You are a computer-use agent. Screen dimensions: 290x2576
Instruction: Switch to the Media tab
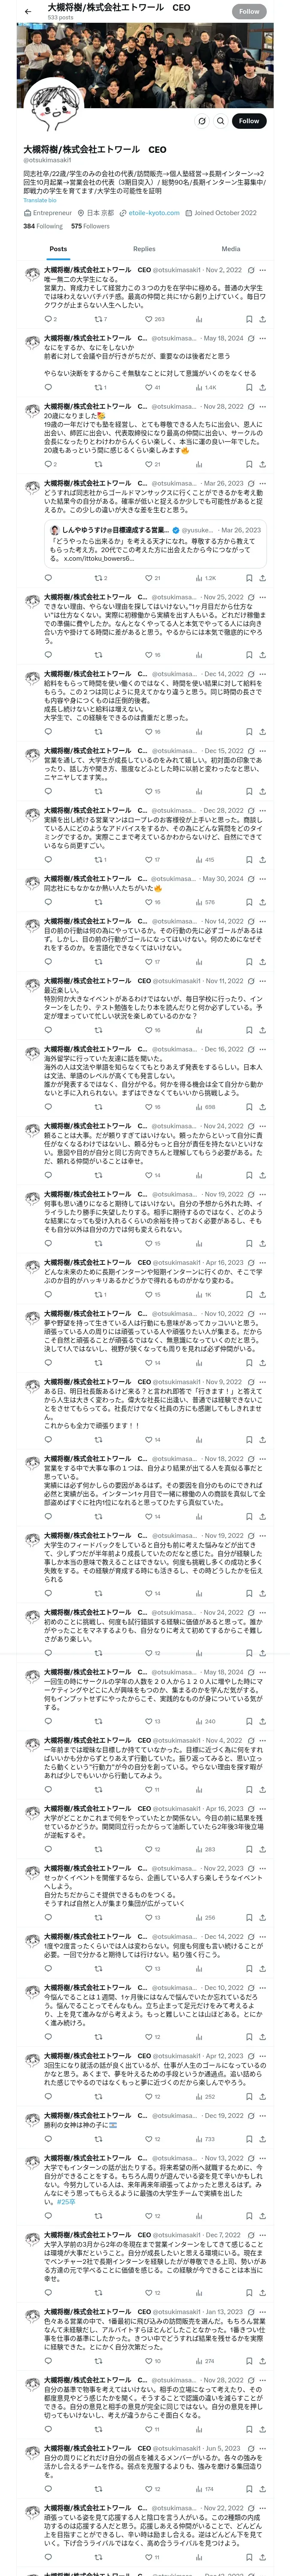click(231, 249)
